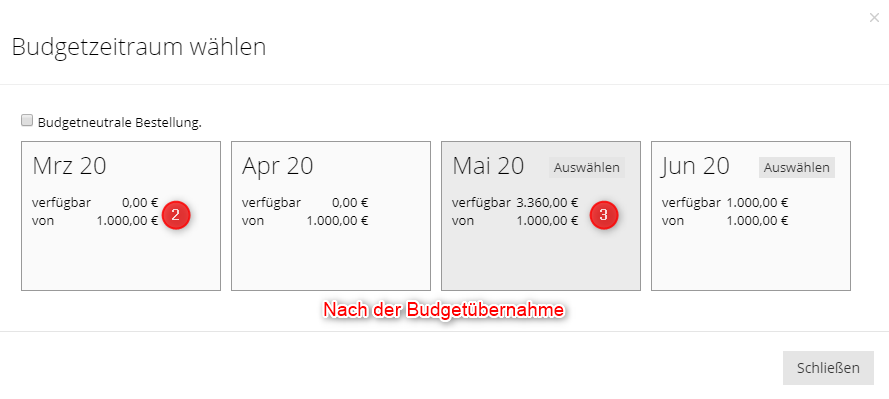Choose Jun 20 via its Auswählen button

coord(797,168)
